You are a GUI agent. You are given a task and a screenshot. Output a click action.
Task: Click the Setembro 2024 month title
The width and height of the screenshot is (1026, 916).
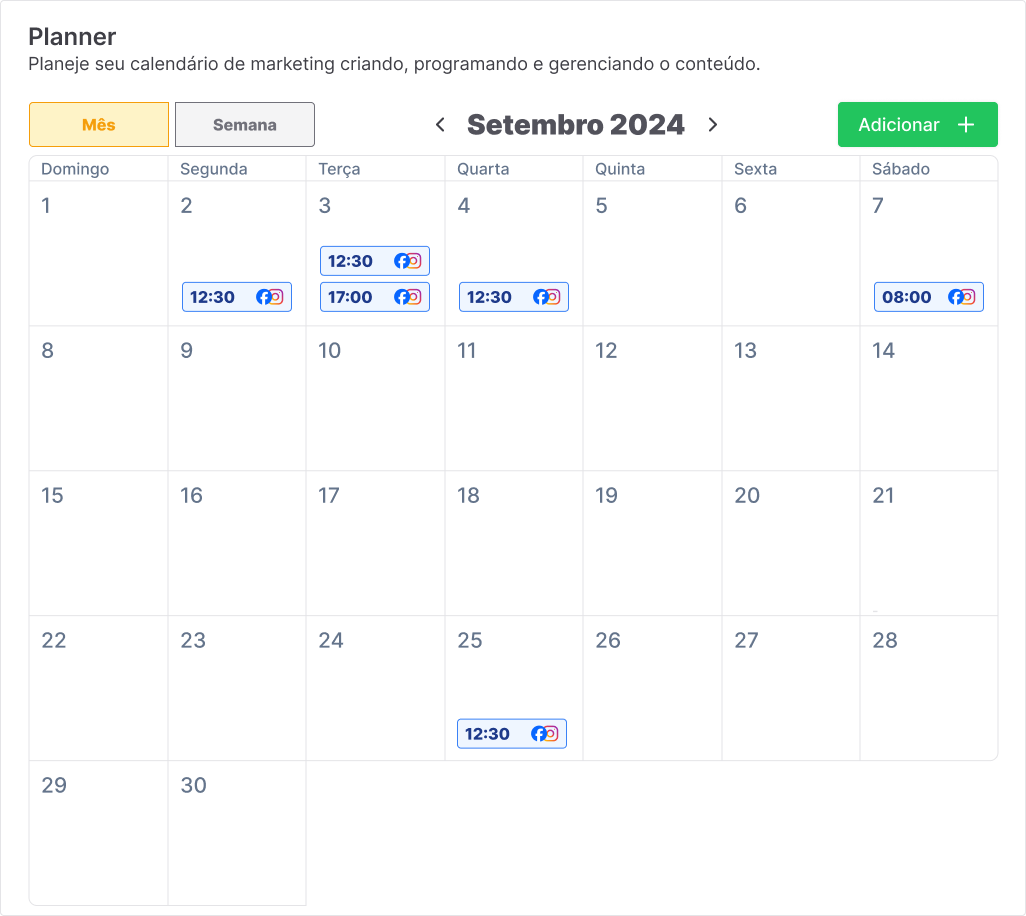tap(576, 125)
